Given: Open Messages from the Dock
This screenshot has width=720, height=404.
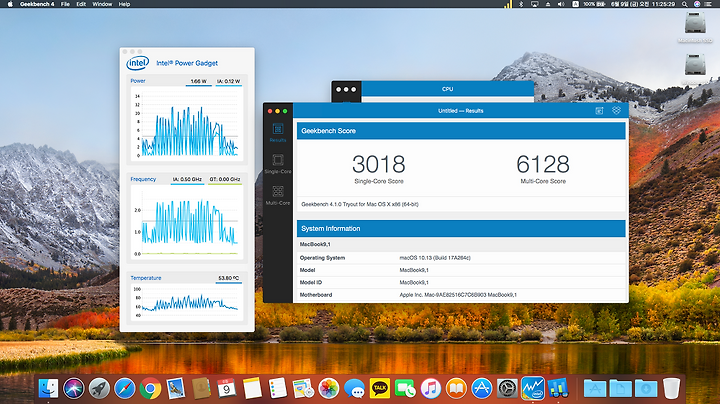Looking at the screenshot, I should [x=354, y=388].
